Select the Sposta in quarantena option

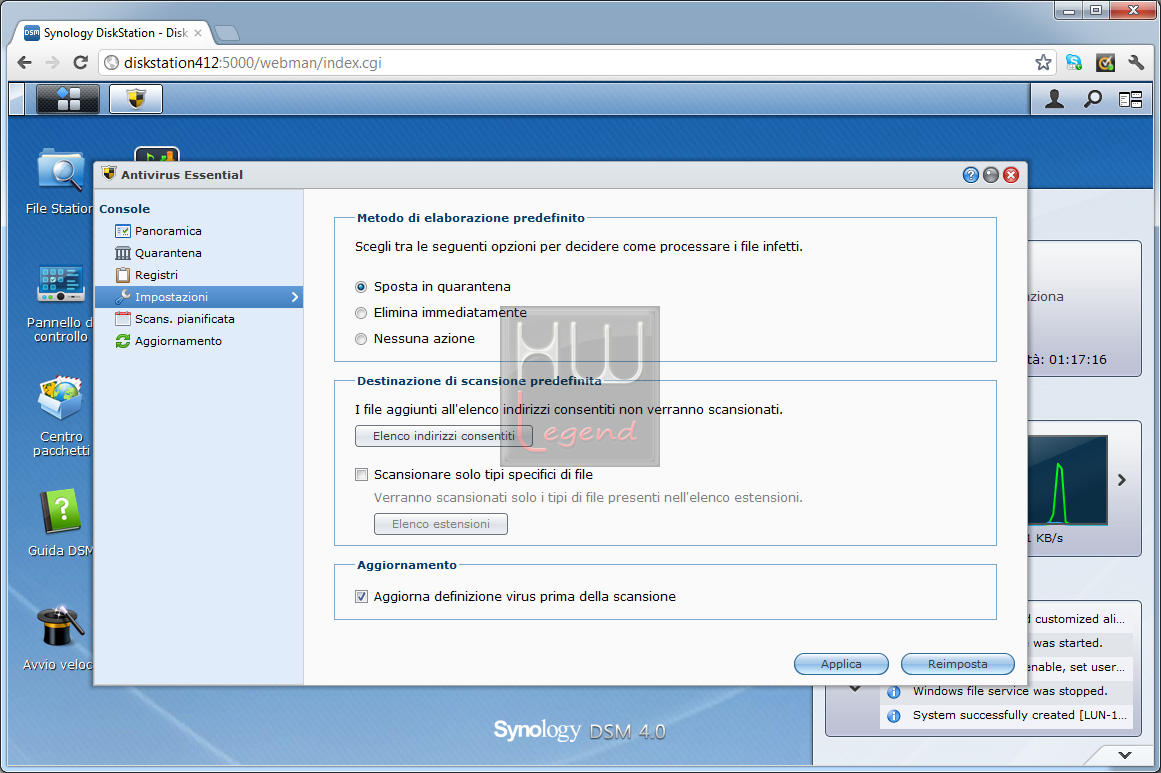coord(361,287)
